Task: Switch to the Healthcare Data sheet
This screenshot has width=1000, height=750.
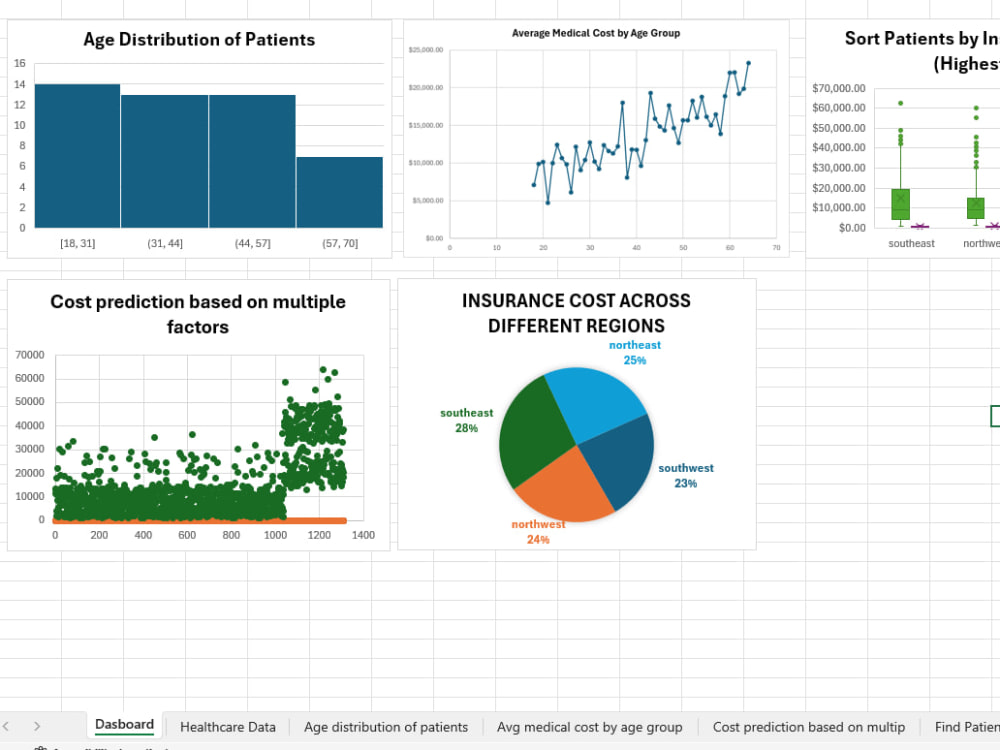Action: click(x=228, y=727)
